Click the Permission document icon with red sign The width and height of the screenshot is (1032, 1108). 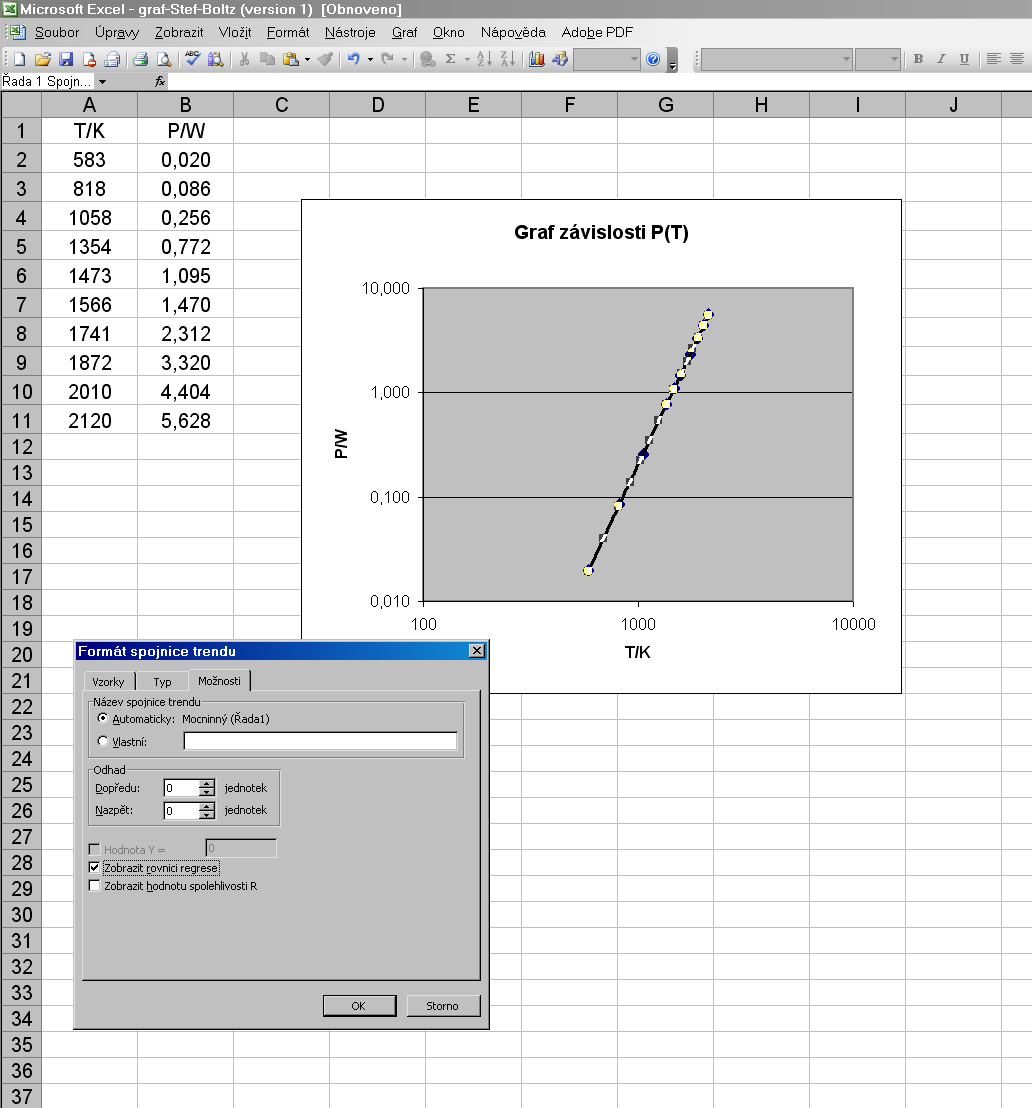89,59
